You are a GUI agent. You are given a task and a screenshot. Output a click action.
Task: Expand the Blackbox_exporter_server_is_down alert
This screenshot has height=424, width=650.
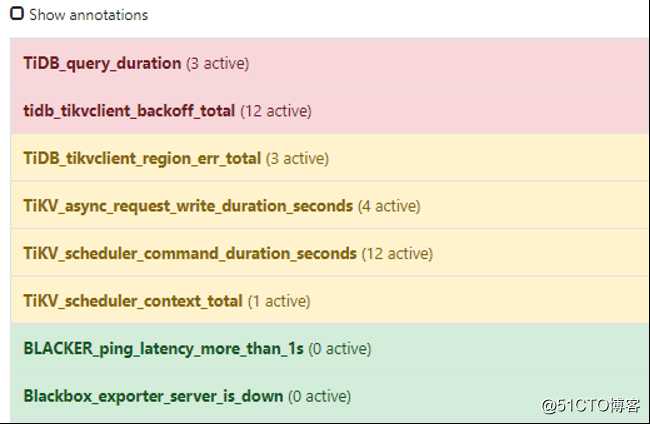pyautogui.click(x=153, y=396)
